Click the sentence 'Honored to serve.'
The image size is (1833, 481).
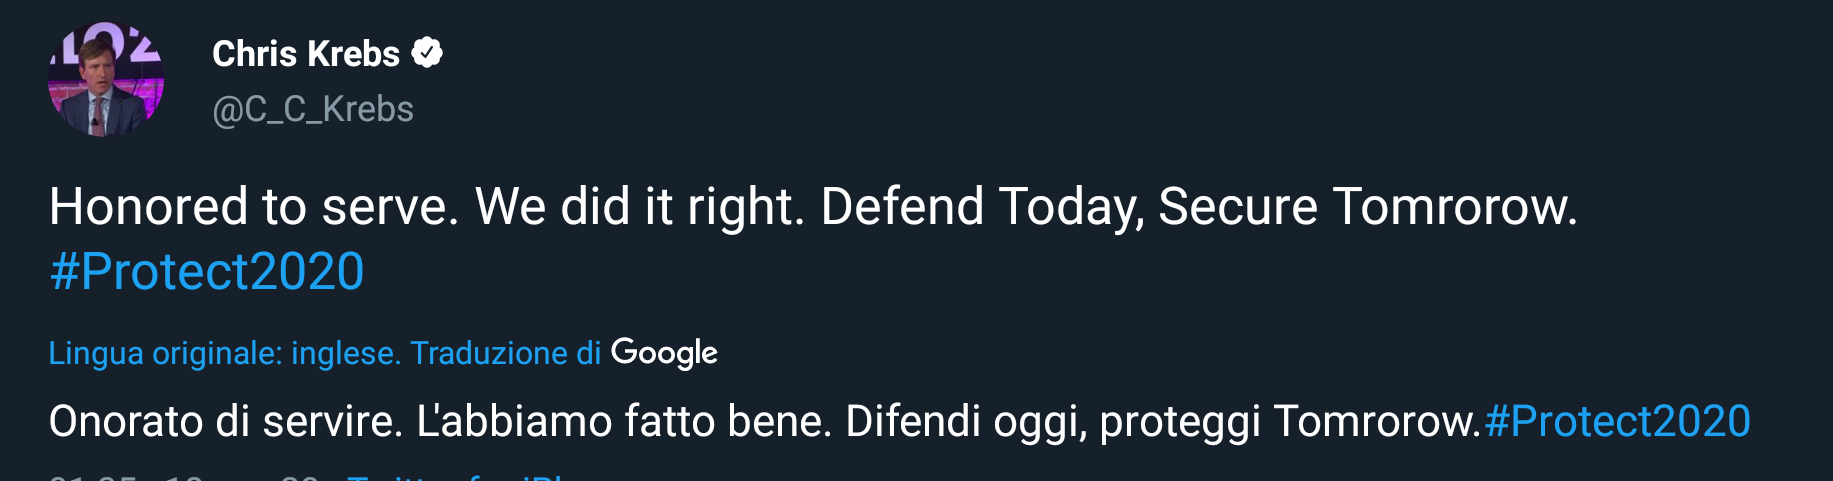254,207
